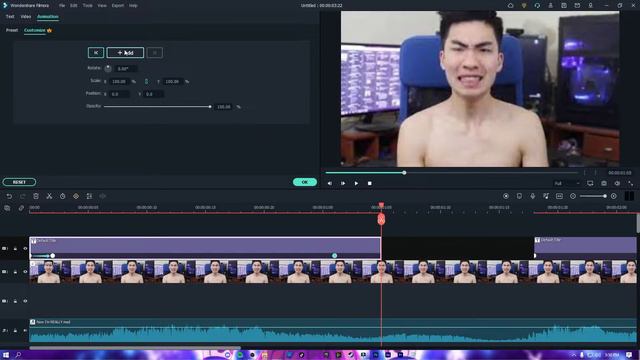Switch to the Text tab
This screenshot has width=640, height=360.
(x=10, y=17)
